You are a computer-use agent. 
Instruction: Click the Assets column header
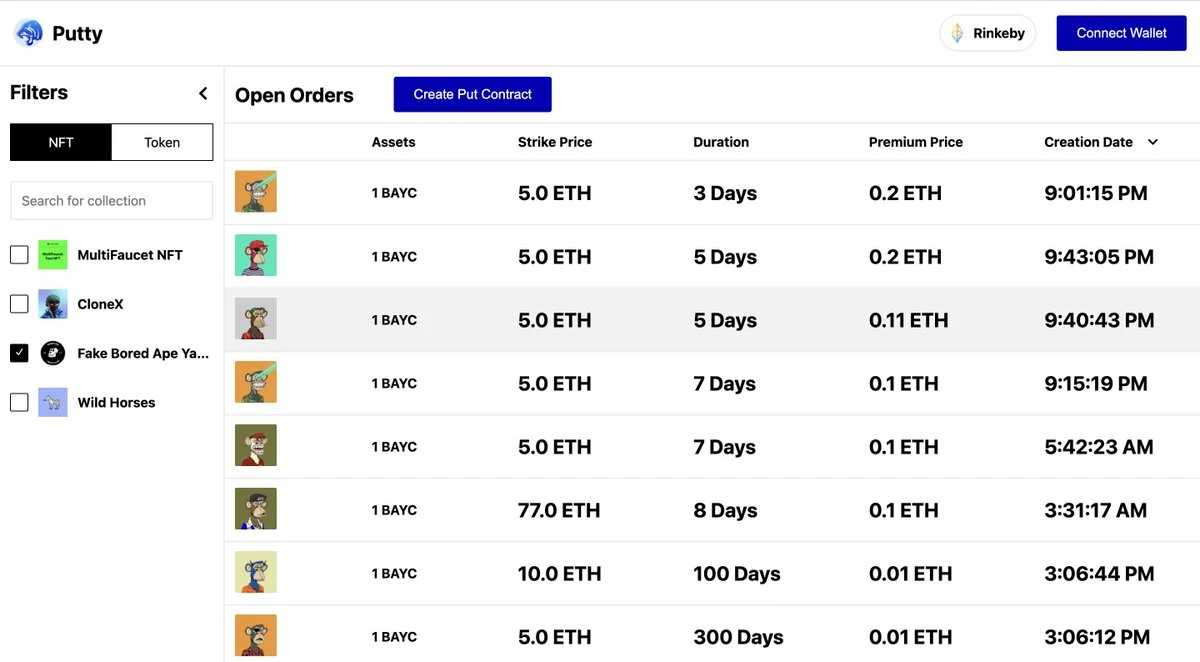pos(393,142)
